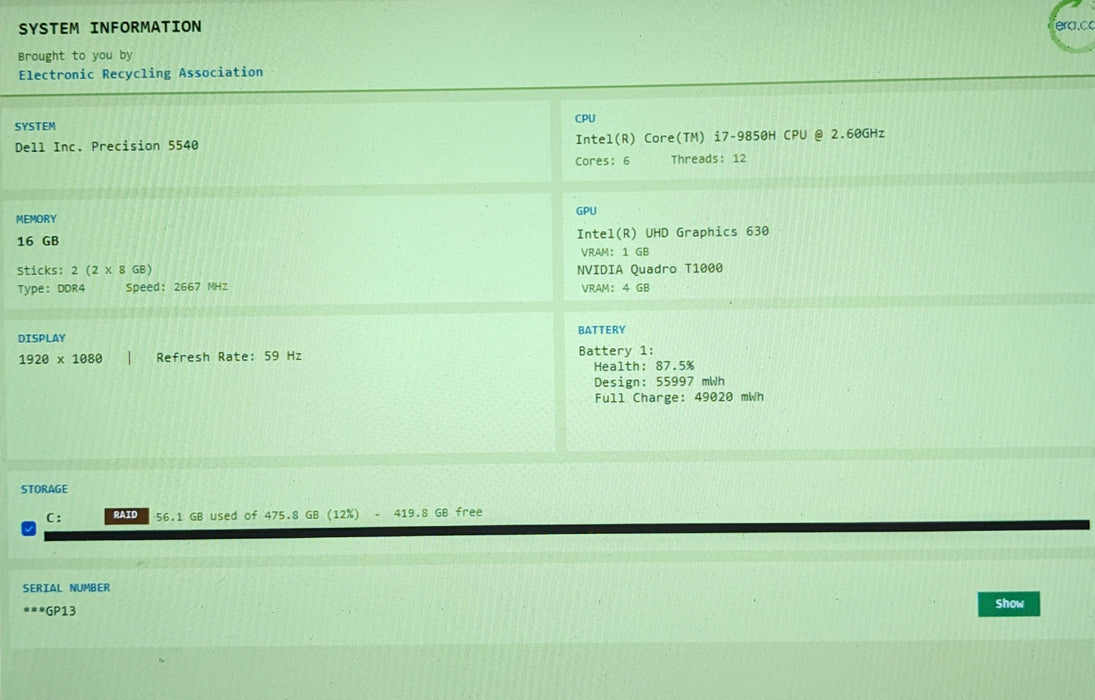The width and height of the screenshot is (1095, 700).
Task: Click the 'MEMORY' section heading
Action: [36, 219]
